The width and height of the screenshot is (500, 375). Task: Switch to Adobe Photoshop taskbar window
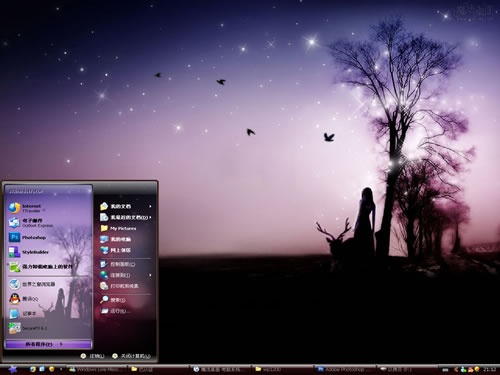pyautogui.click(x=345, y=369)
